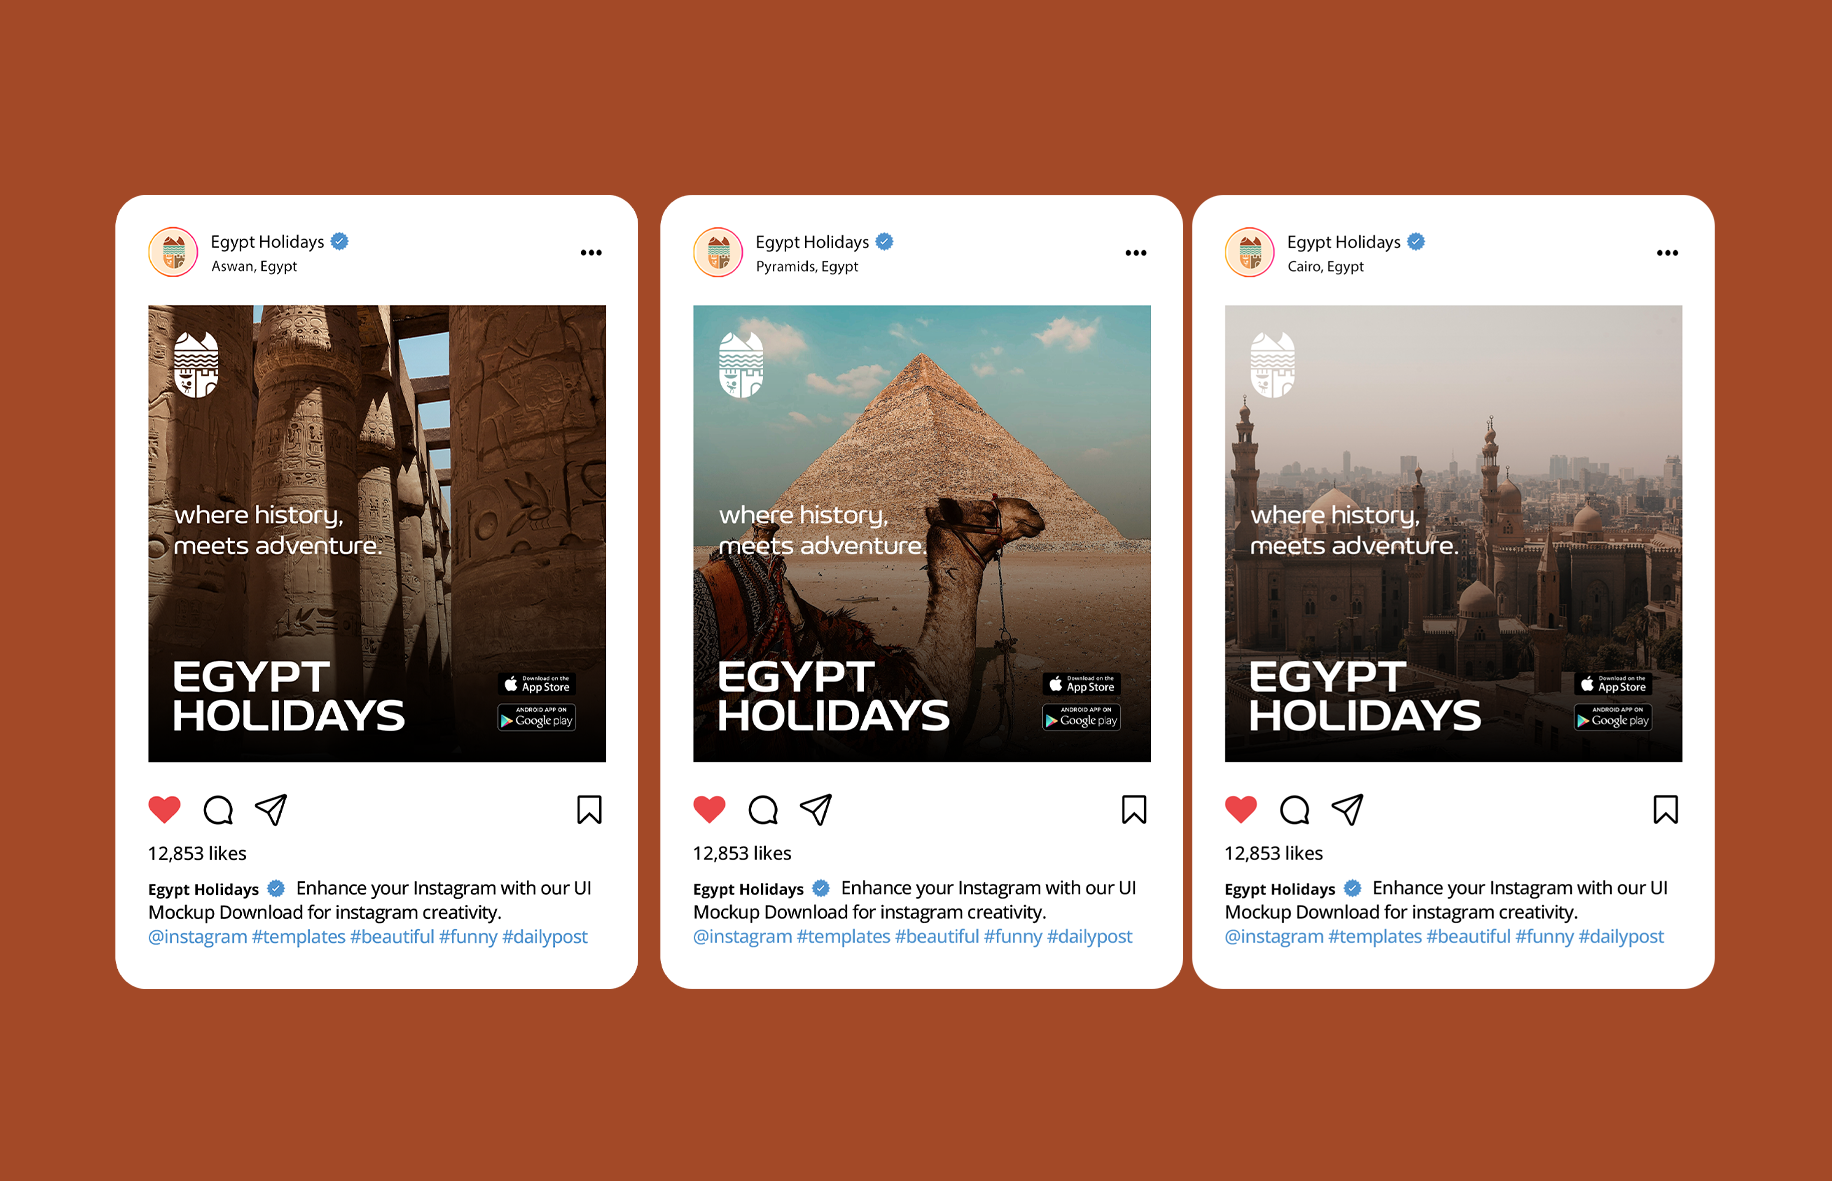Open more options on the Pyramids post
1832x1181 pixels.
click(x=1136, y=253)
